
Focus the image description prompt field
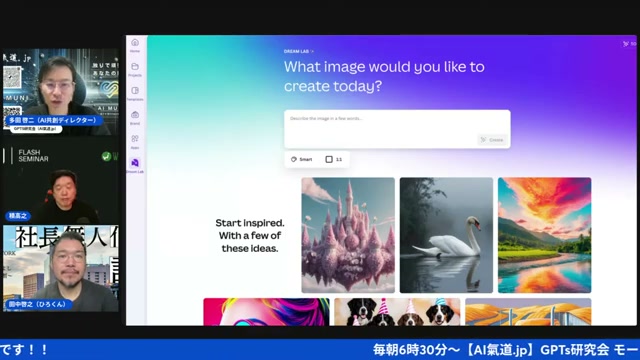pos(397,129)
